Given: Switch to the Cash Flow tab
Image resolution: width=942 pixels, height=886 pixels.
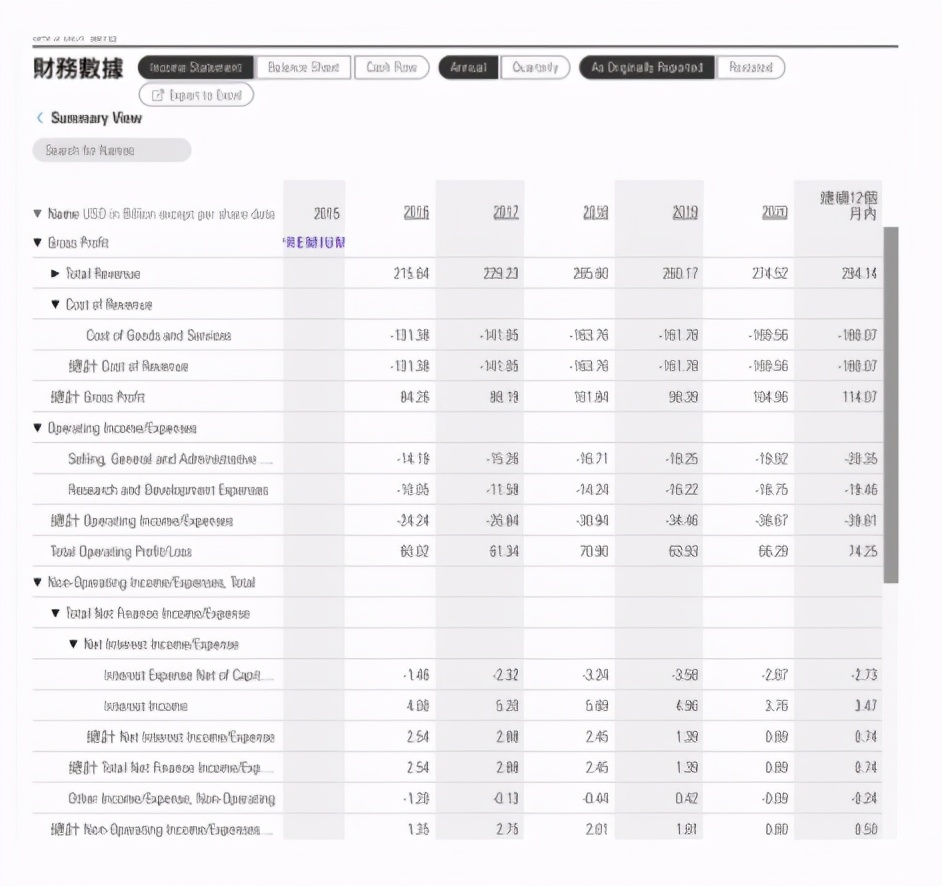Looking at the screenshot, I should point(392,68).
